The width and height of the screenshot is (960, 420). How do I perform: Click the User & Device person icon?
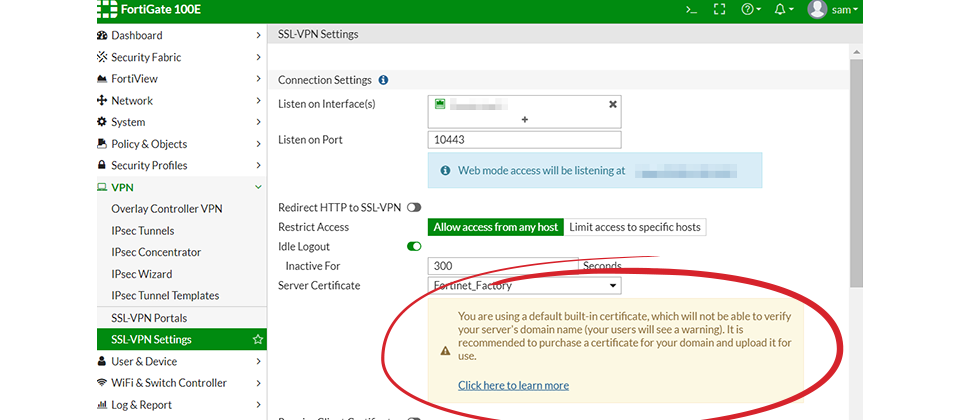pos(102,361)
